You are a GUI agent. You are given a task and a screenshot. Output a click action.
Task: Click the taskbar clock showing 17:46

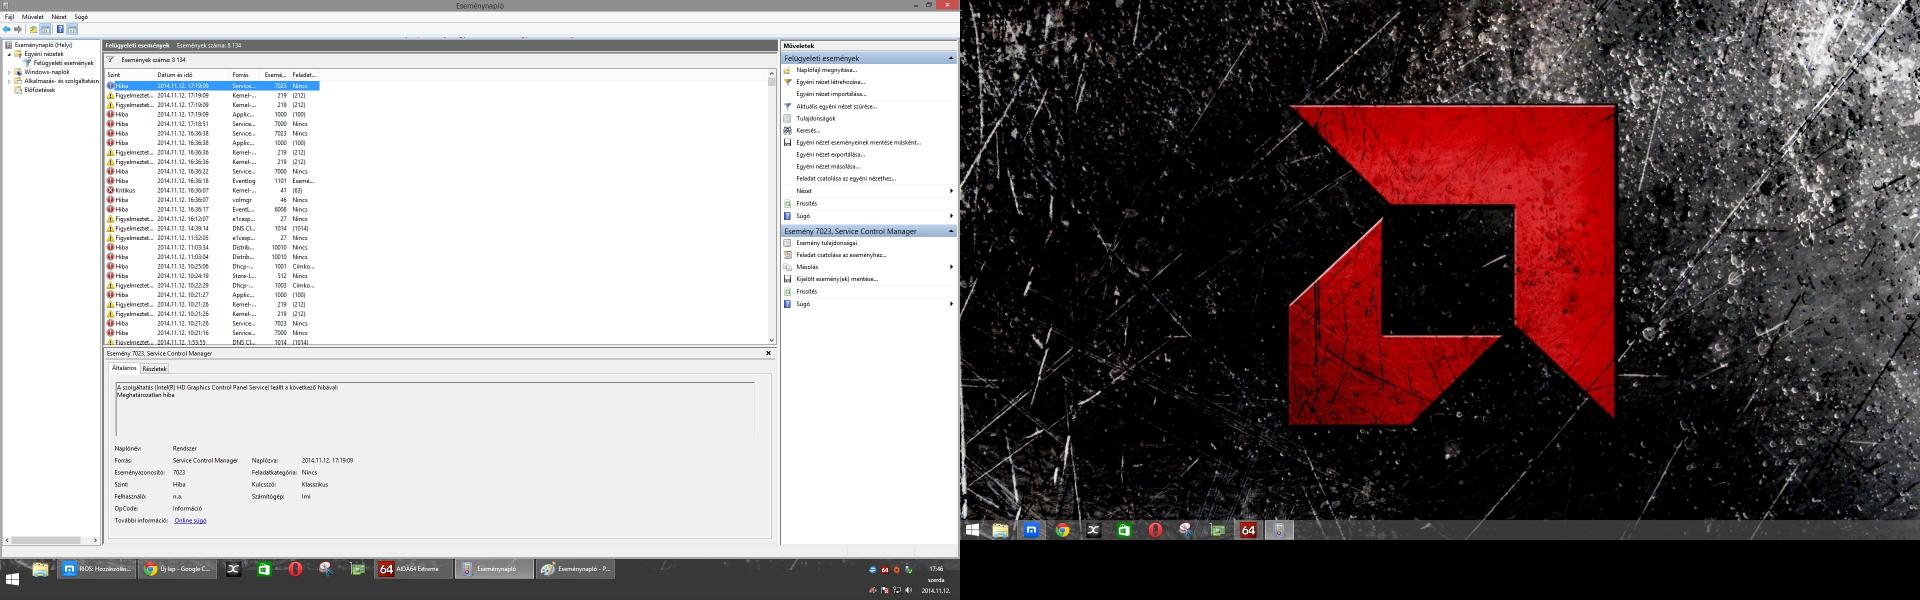[936, 569]
